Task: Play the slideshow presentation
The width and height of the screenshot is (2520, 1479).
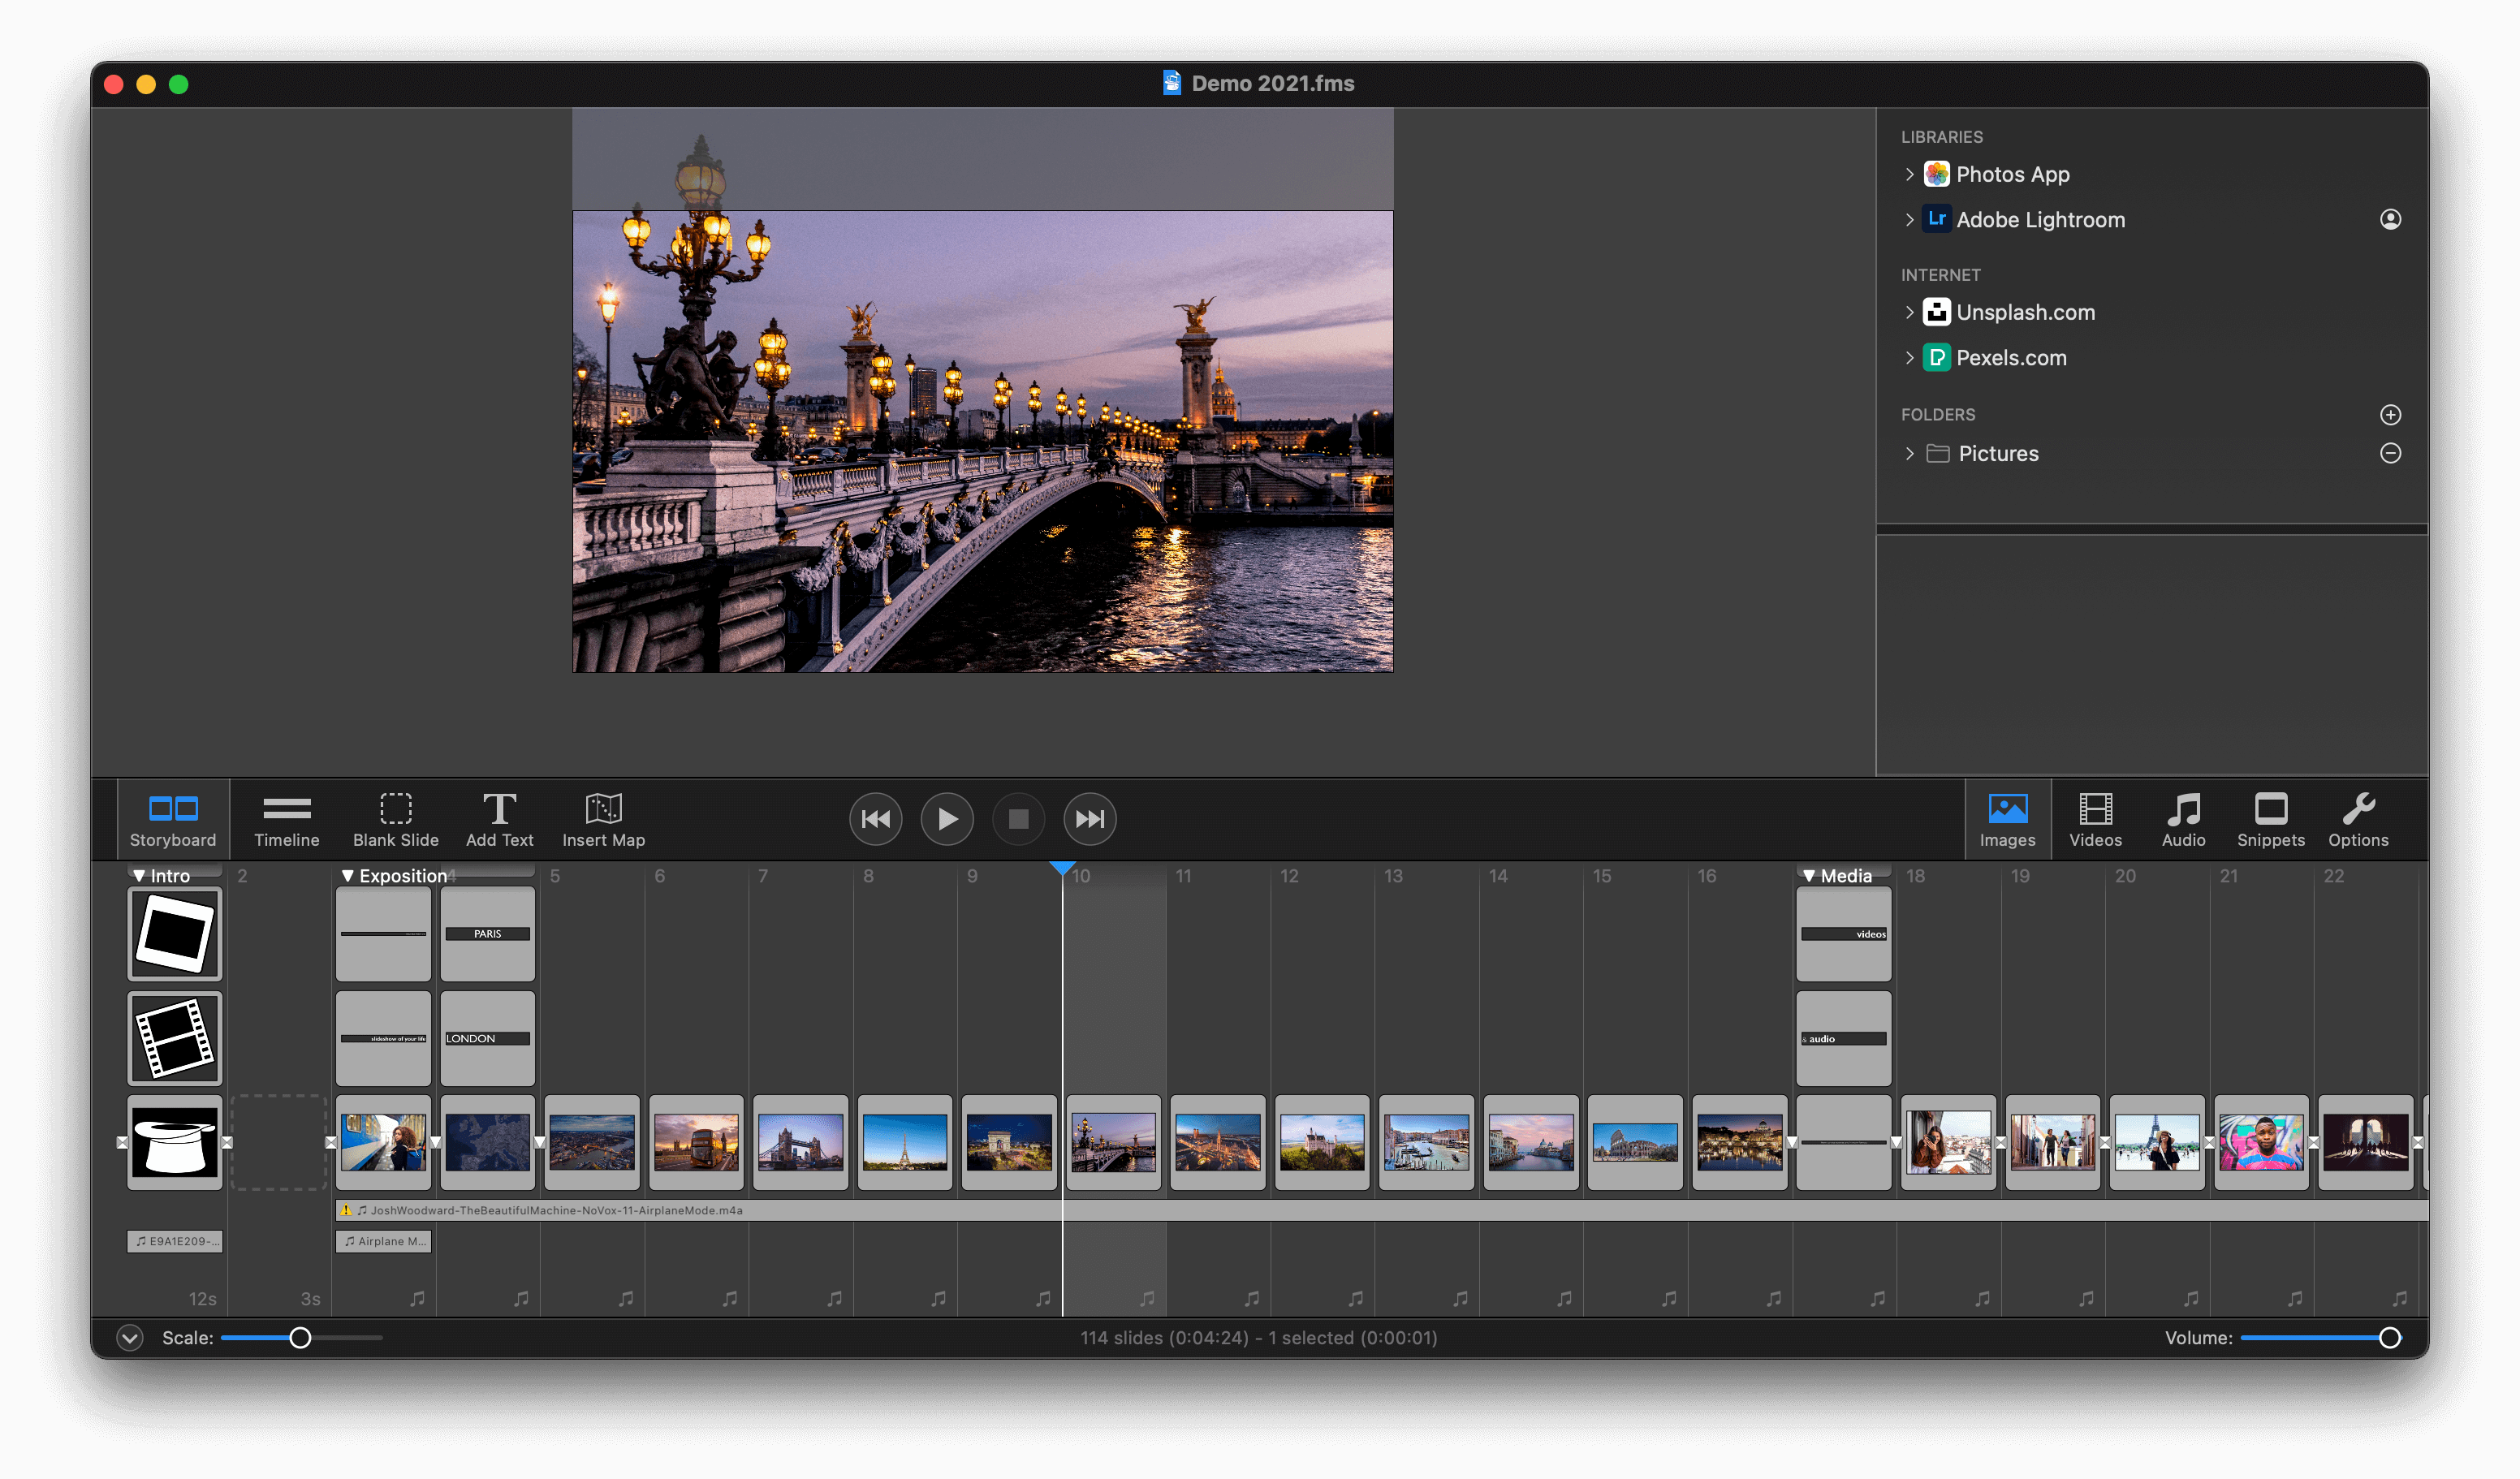Action: pyautogui.click(x=946, y=817)
